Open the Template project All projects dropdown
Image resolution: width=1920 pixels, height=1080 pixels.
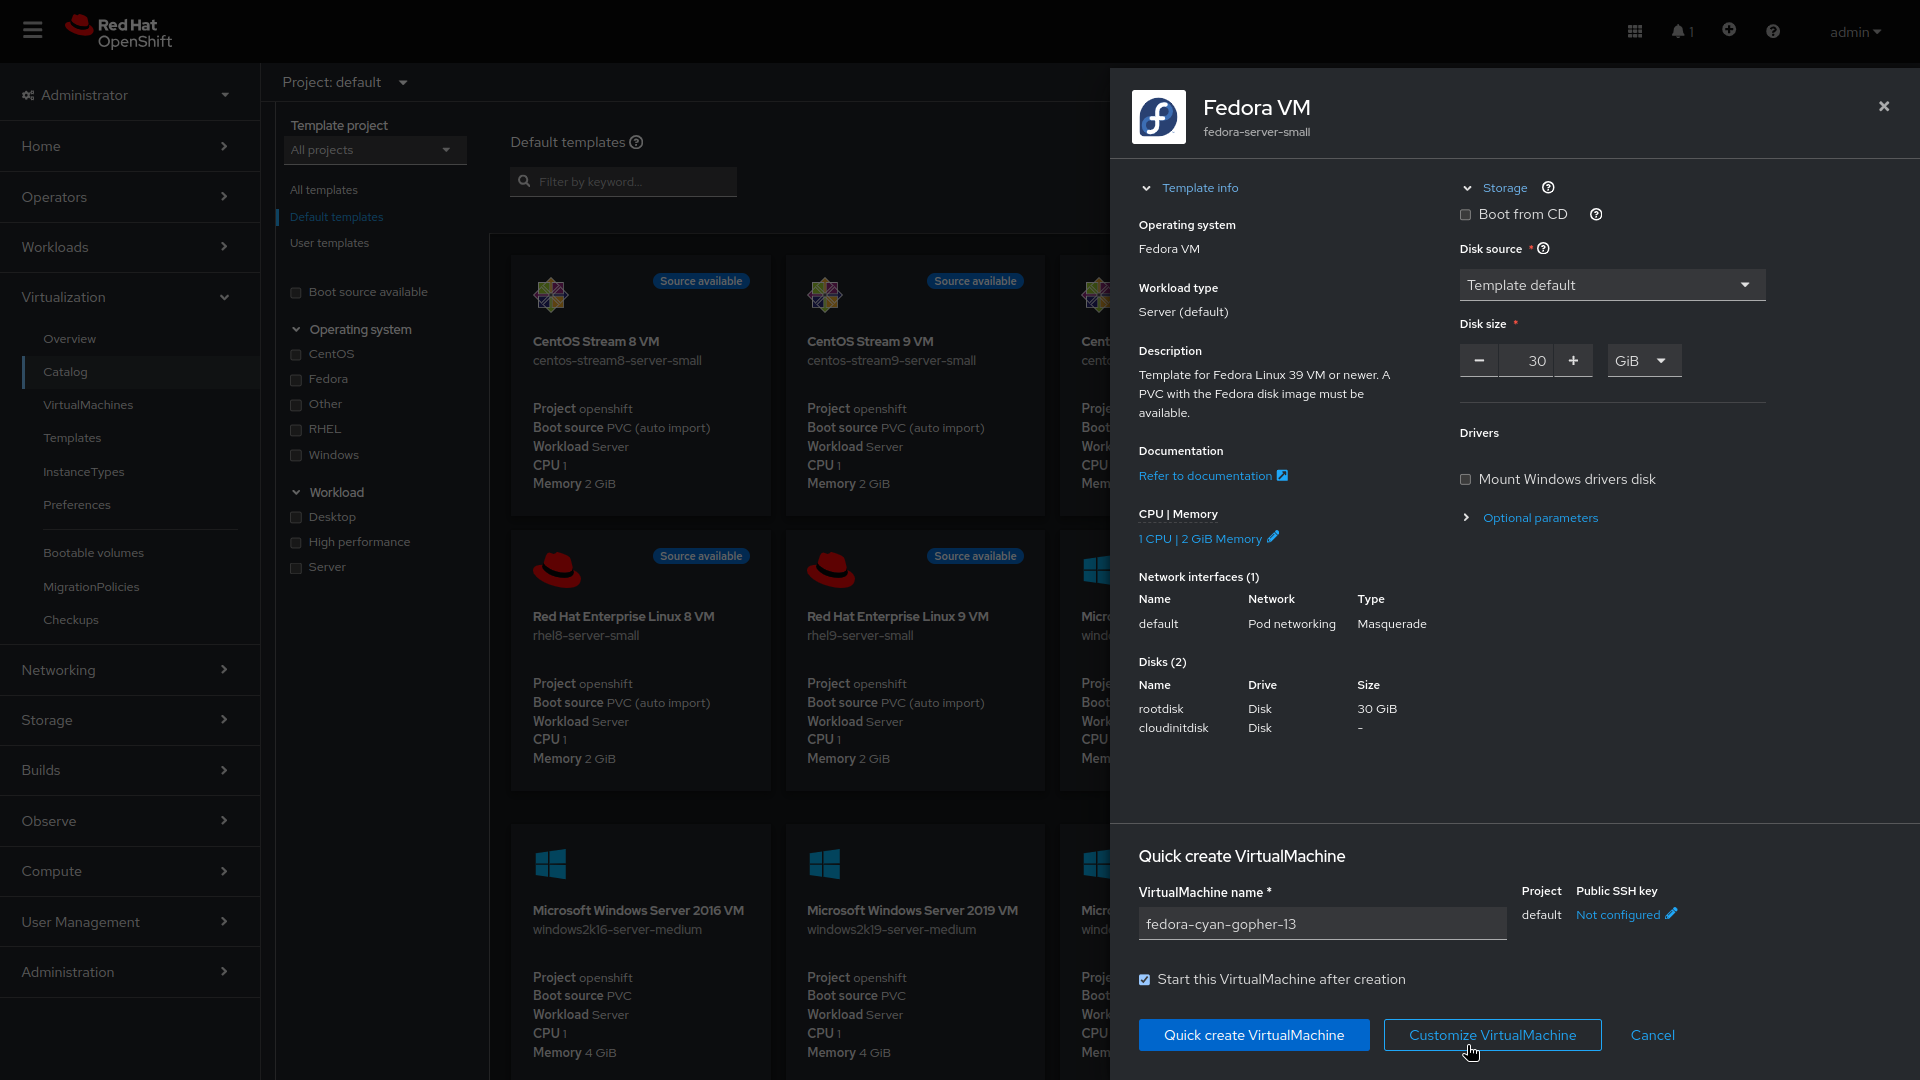[375, 150]
